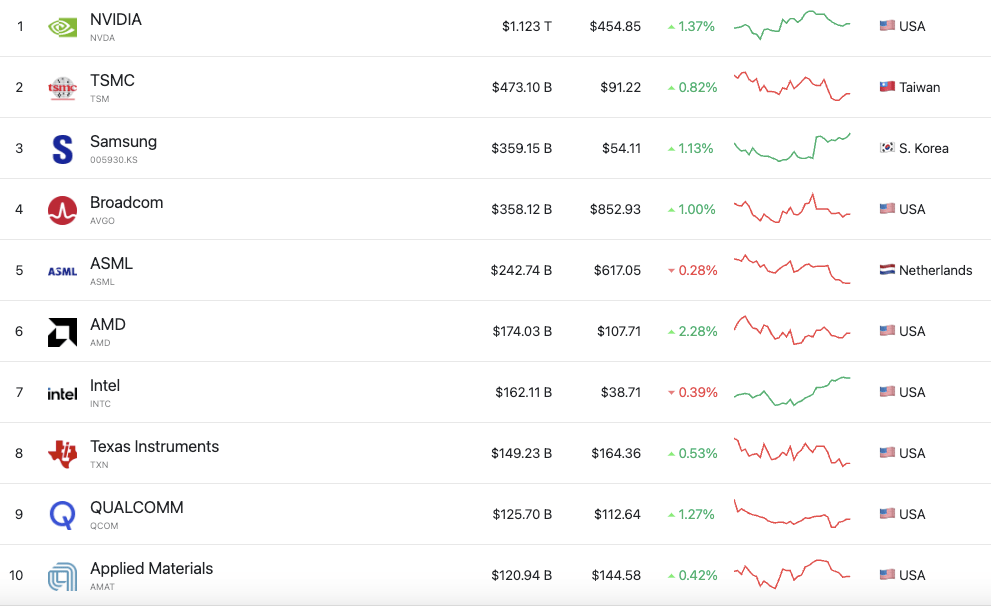The image size is (991, 606).
Task: Select the $359.15 B market cap value
Action: [521, 148]
